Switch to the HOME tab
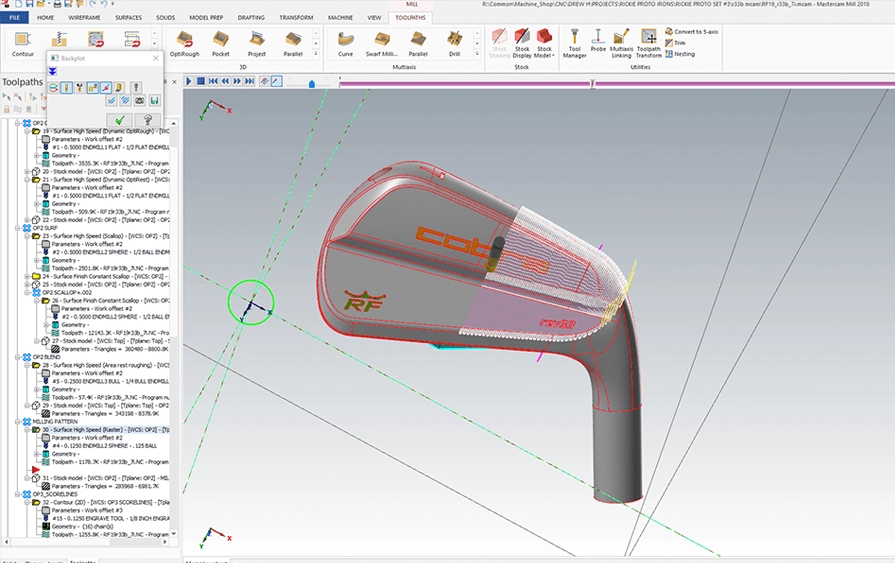This screenshot has height=563, width=895. tap(45, 18)
